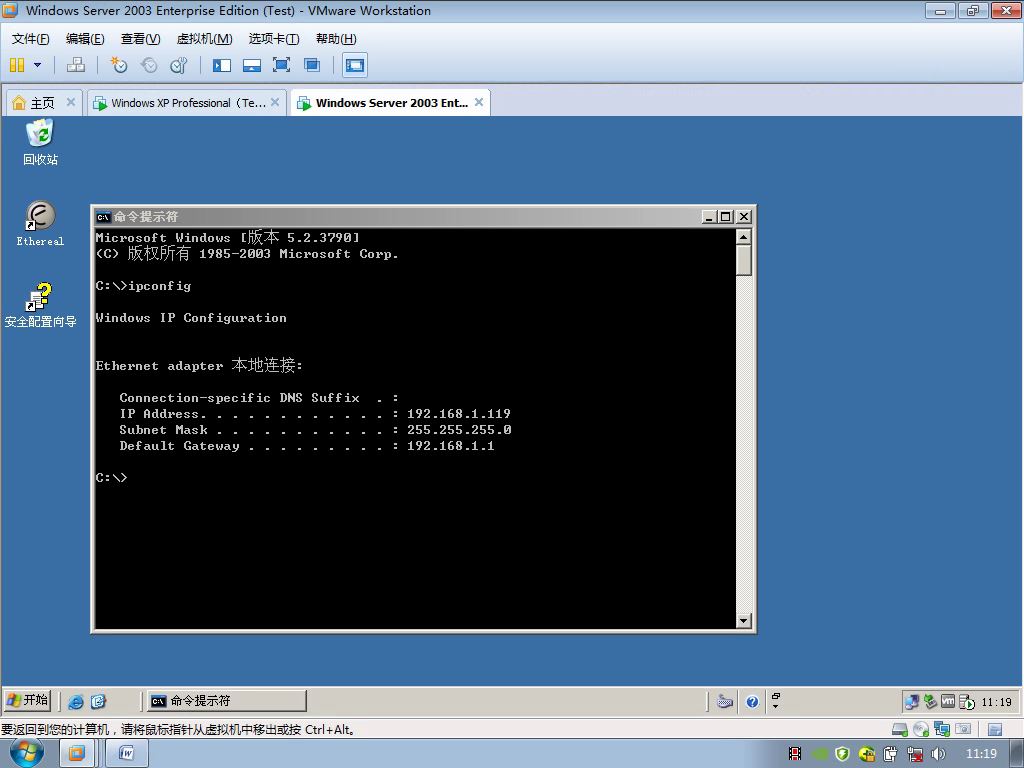Close the 主页 tab with its X
This screenshot has height=768, width=1024.
tap(71, 102)
